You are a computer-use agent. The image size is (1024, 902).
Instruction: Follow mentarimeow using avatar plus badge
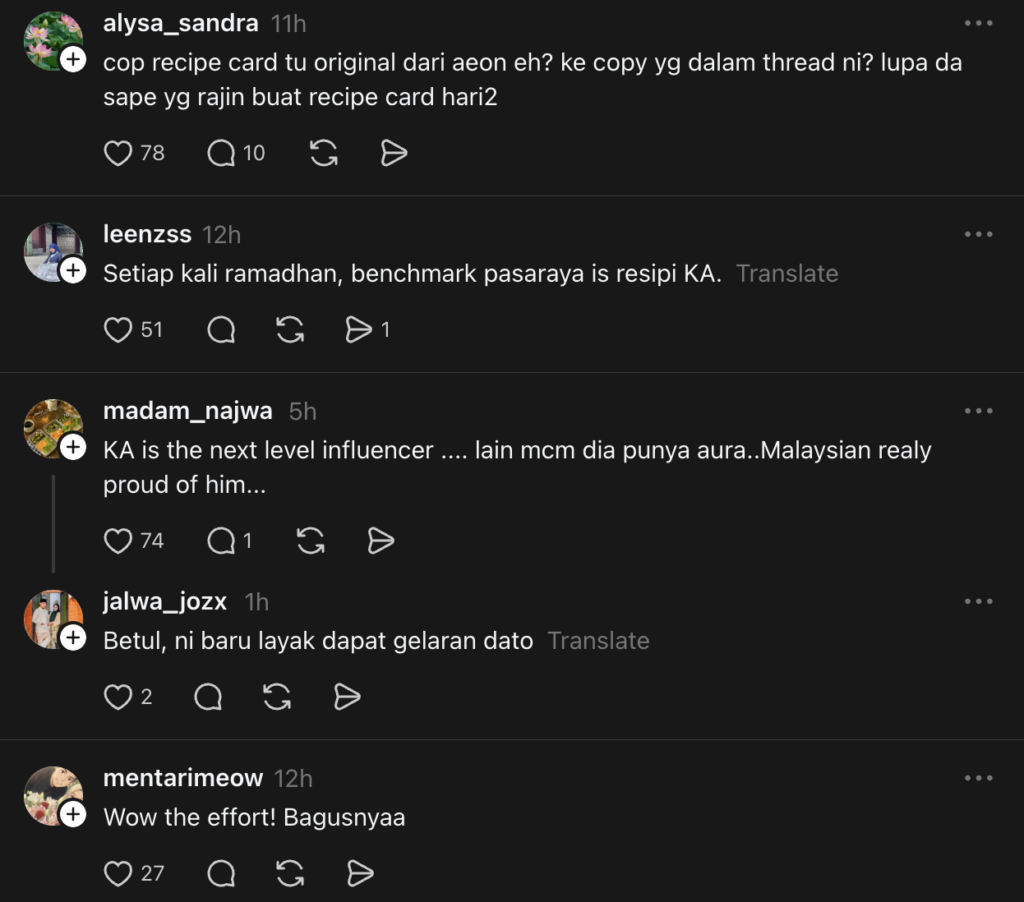[73, 815]
